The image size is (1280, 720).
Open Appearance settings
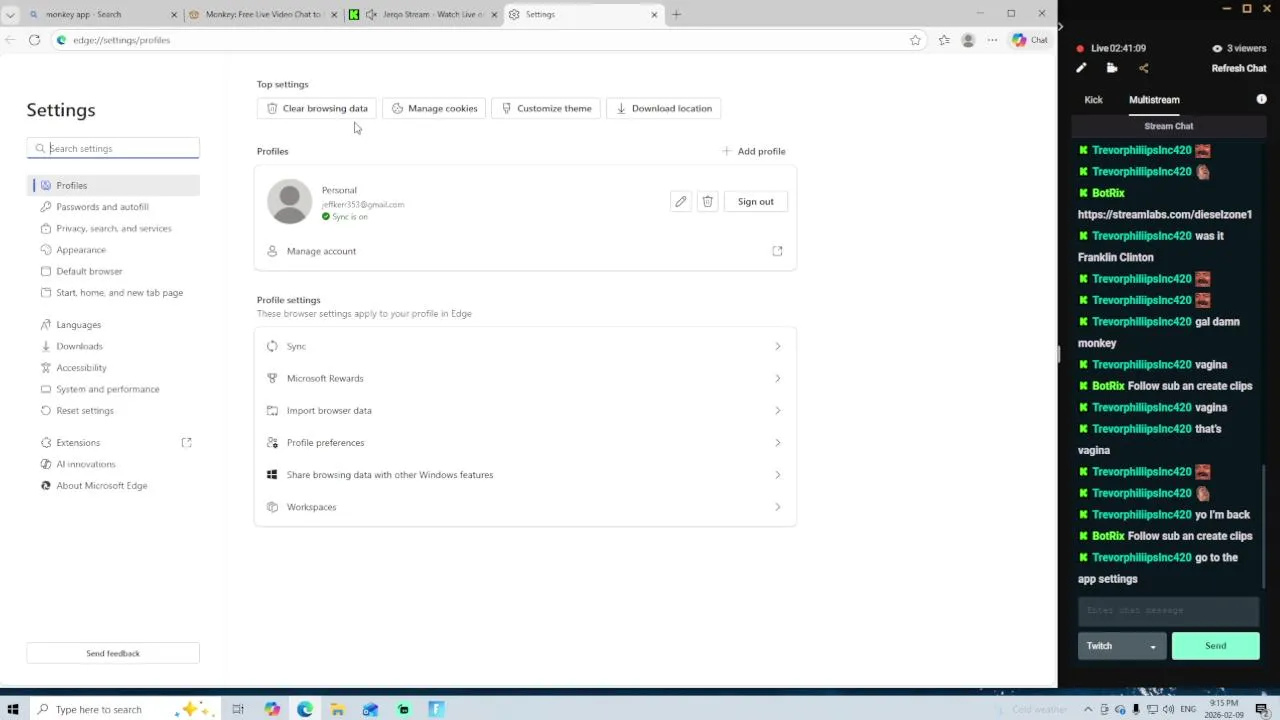(113, 250)
